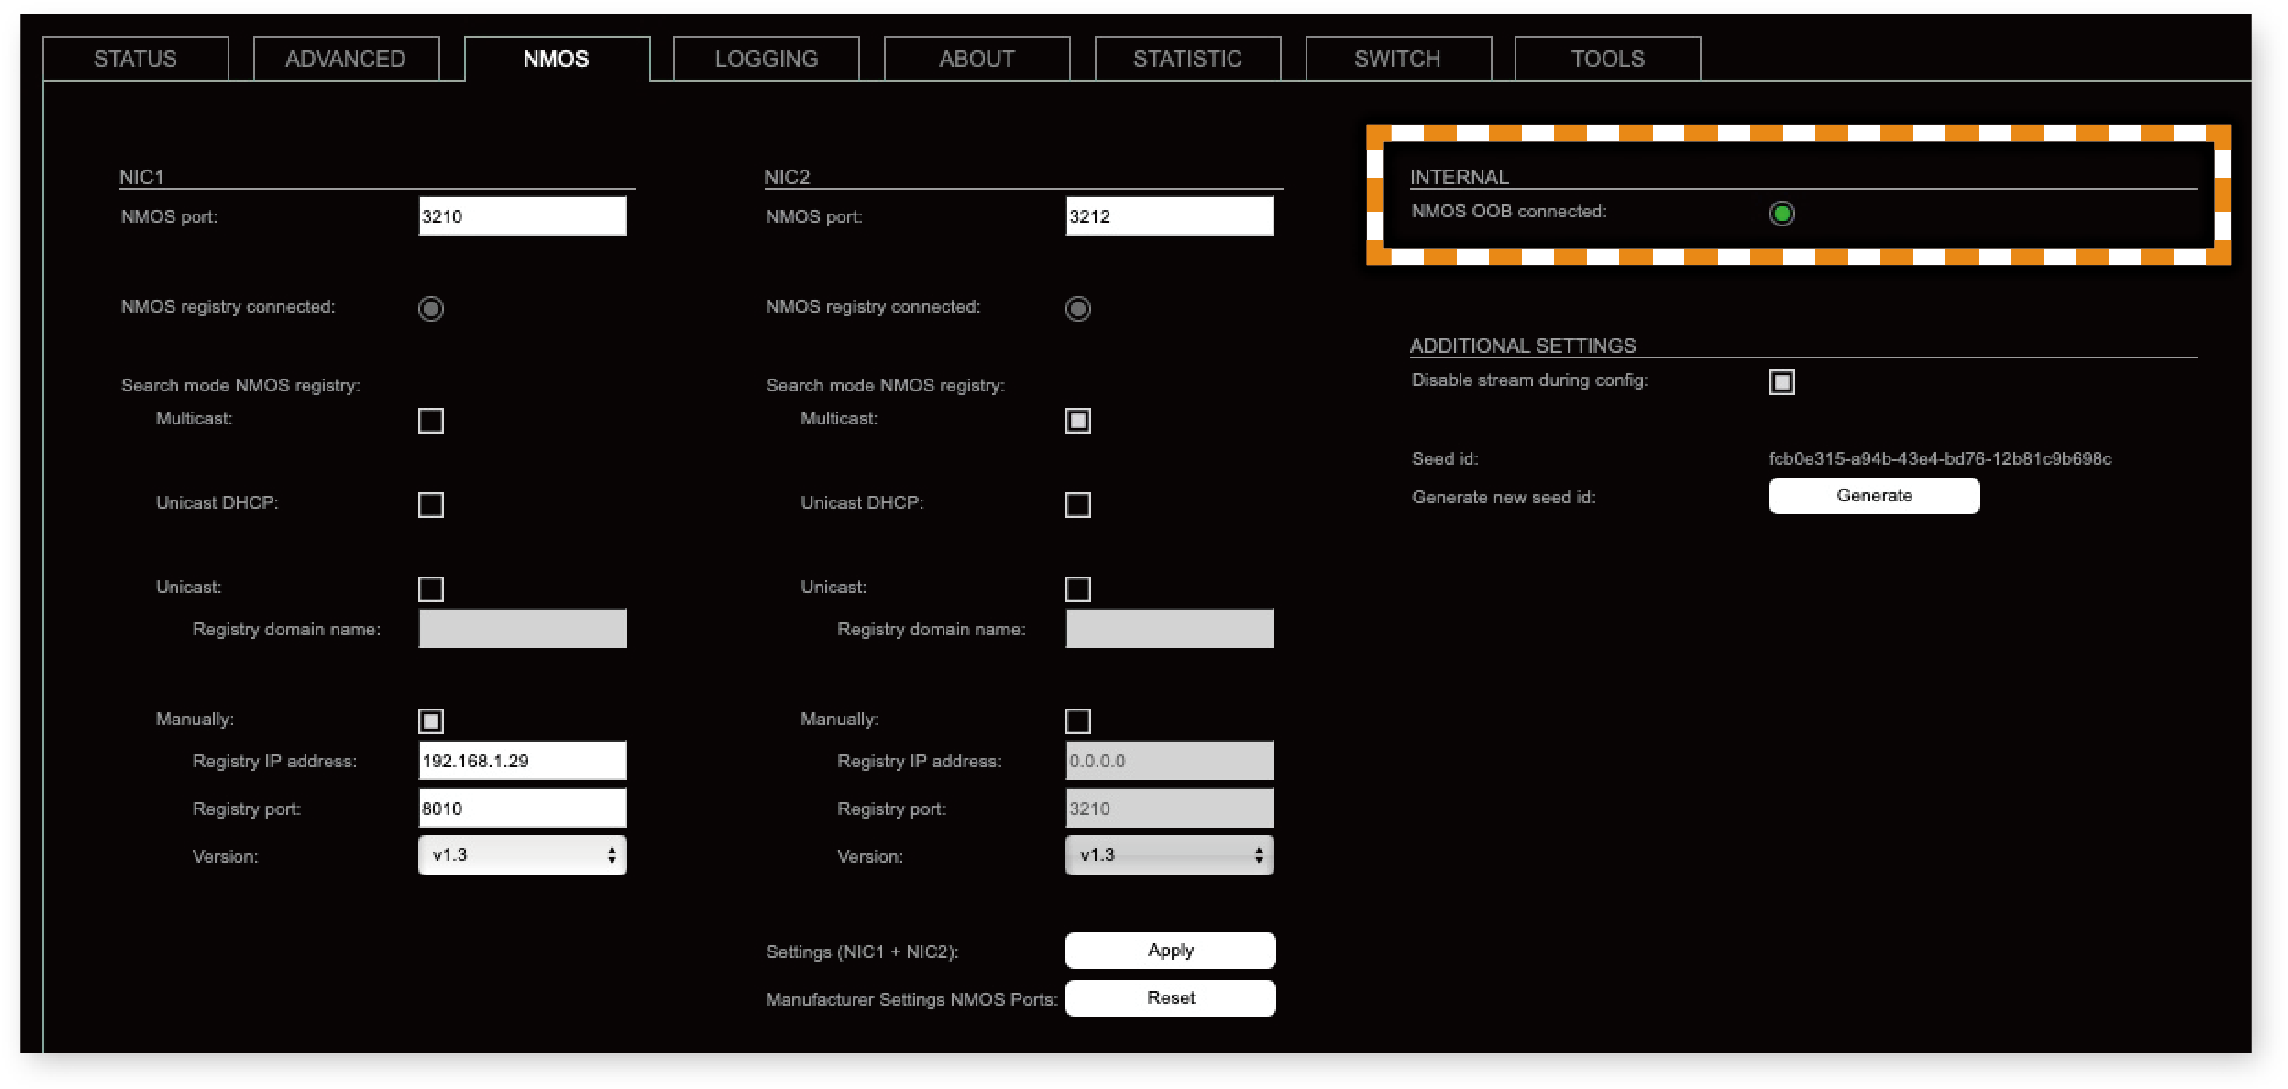Image resolution: width=2288 pixels, height=1089 pixels.
Task: Check the NIC1 Unicast checkbox
Action: coord(431,589)
